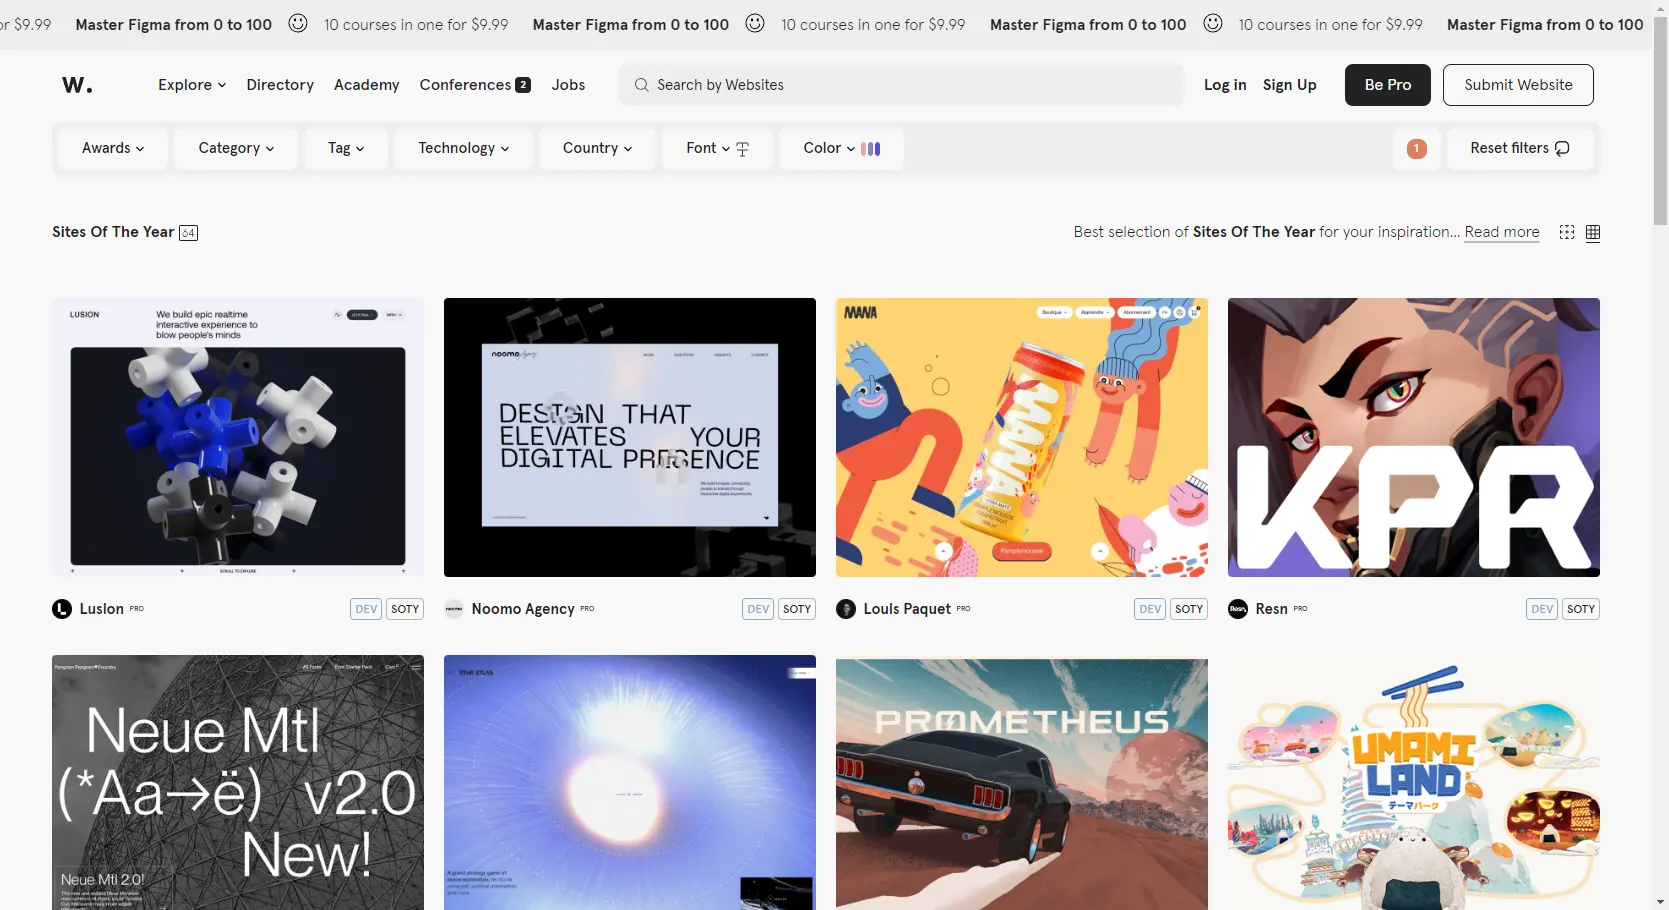Open the Lusion website thumbnail
The image size is (1669, 910).
click(x=238, y=437)
